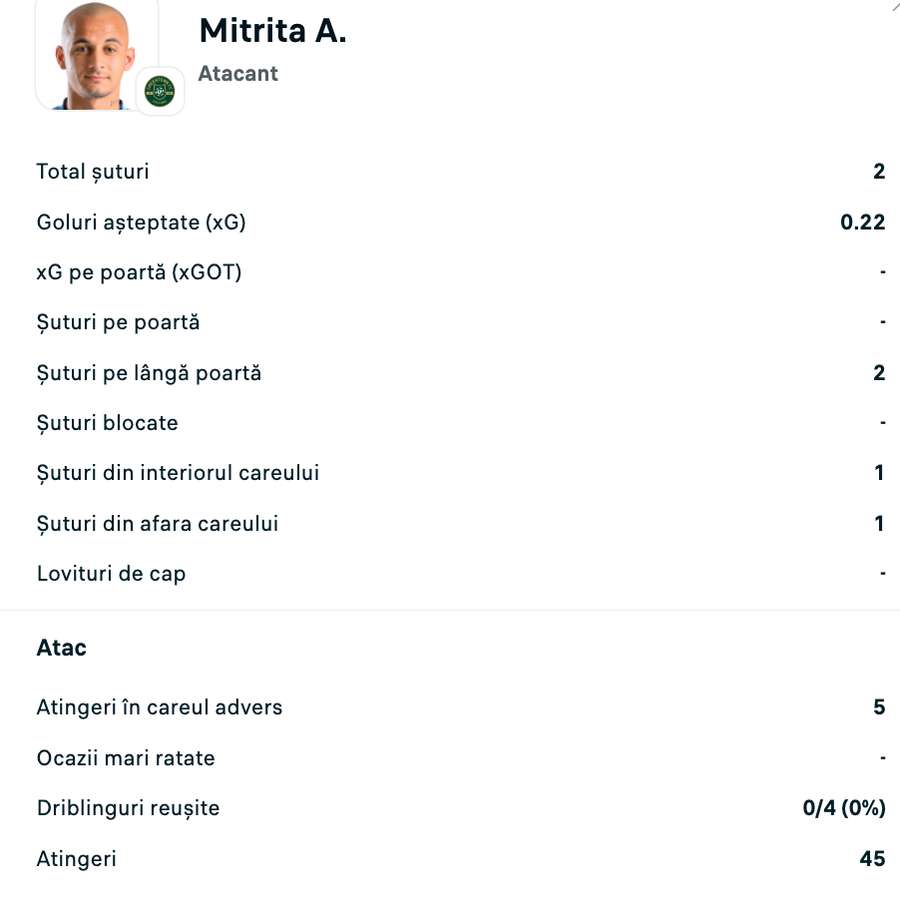Click the xG value 0.22
Image resolution: width=900 pixels, height=912 pixels.
coord(864,222)
